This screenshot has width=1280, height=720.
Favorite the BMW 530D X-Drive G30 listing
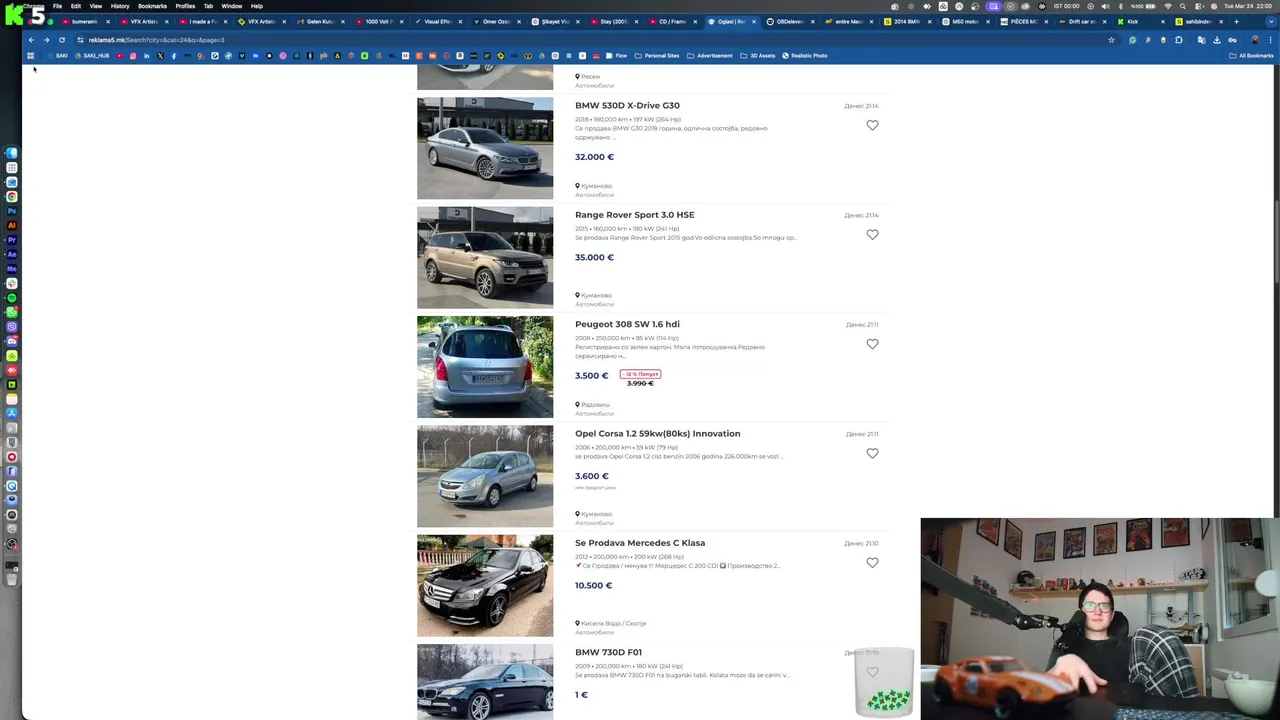tap(872, 125)
